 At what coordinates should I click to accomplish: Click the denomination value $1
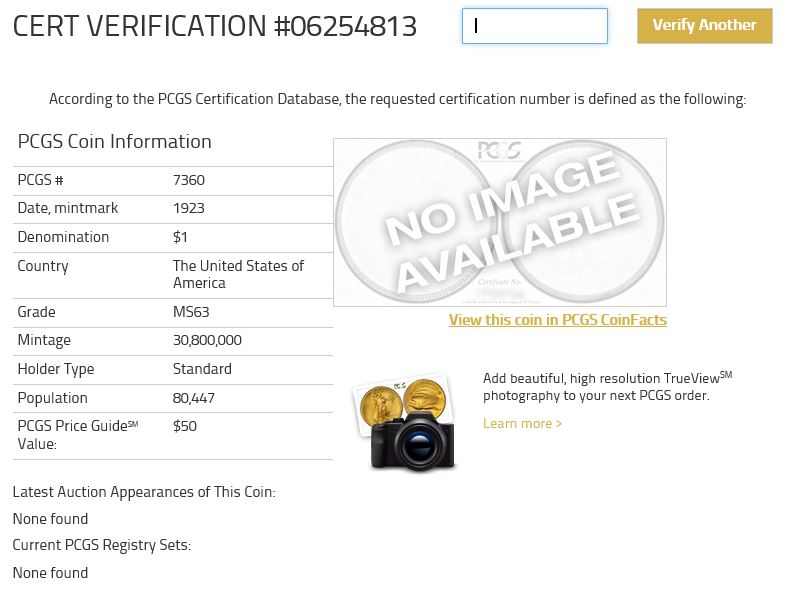tap(180, 237)
